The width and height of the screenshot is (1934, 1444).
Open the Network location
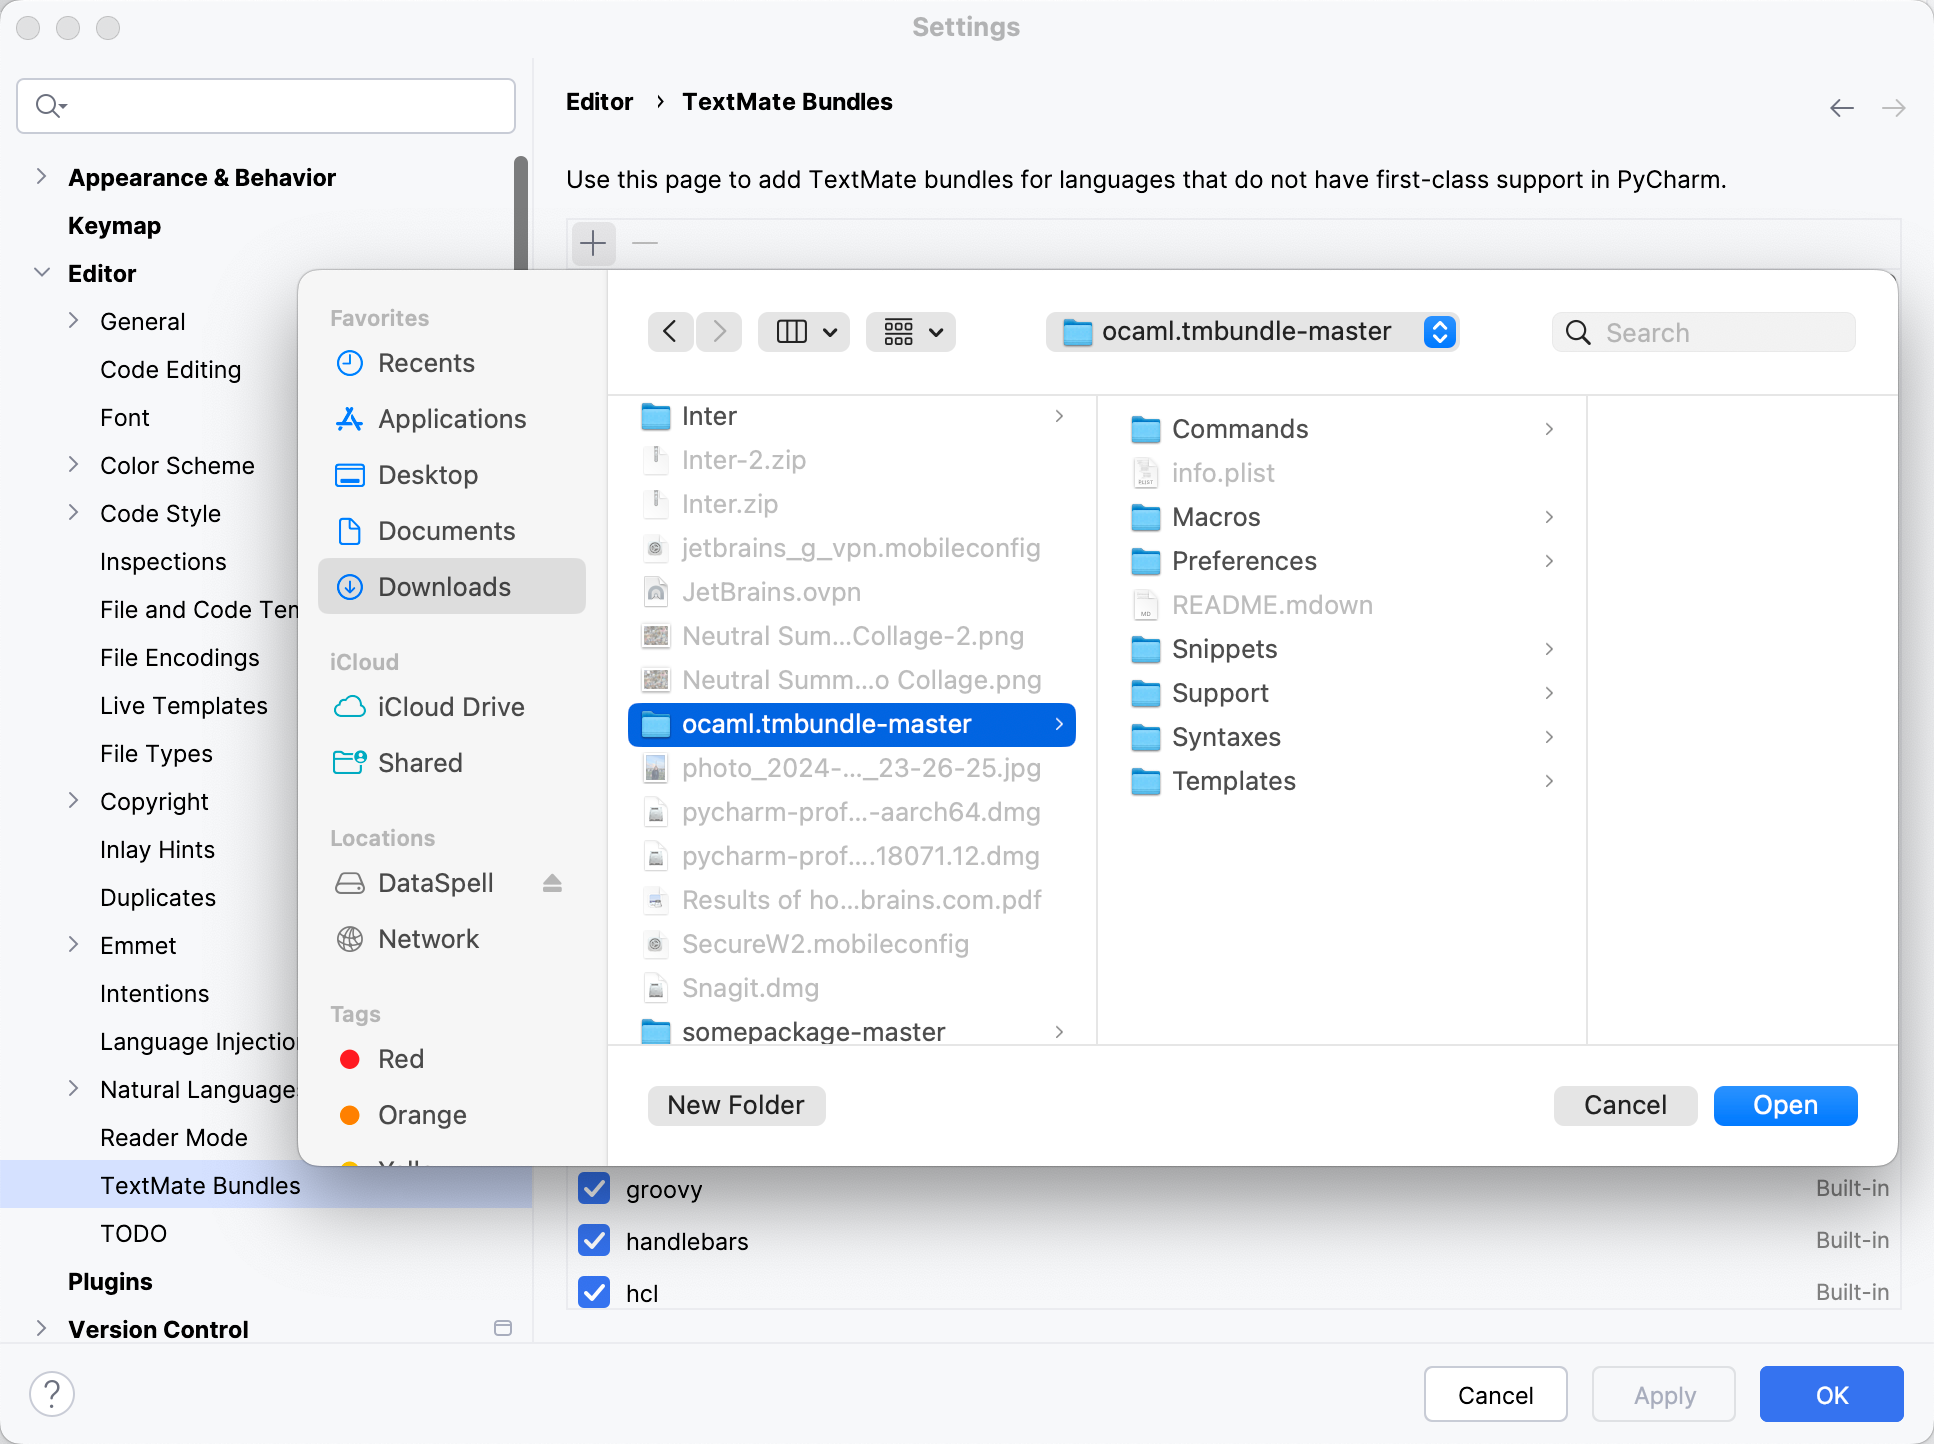pyautogui.click(x=428, y=939)
